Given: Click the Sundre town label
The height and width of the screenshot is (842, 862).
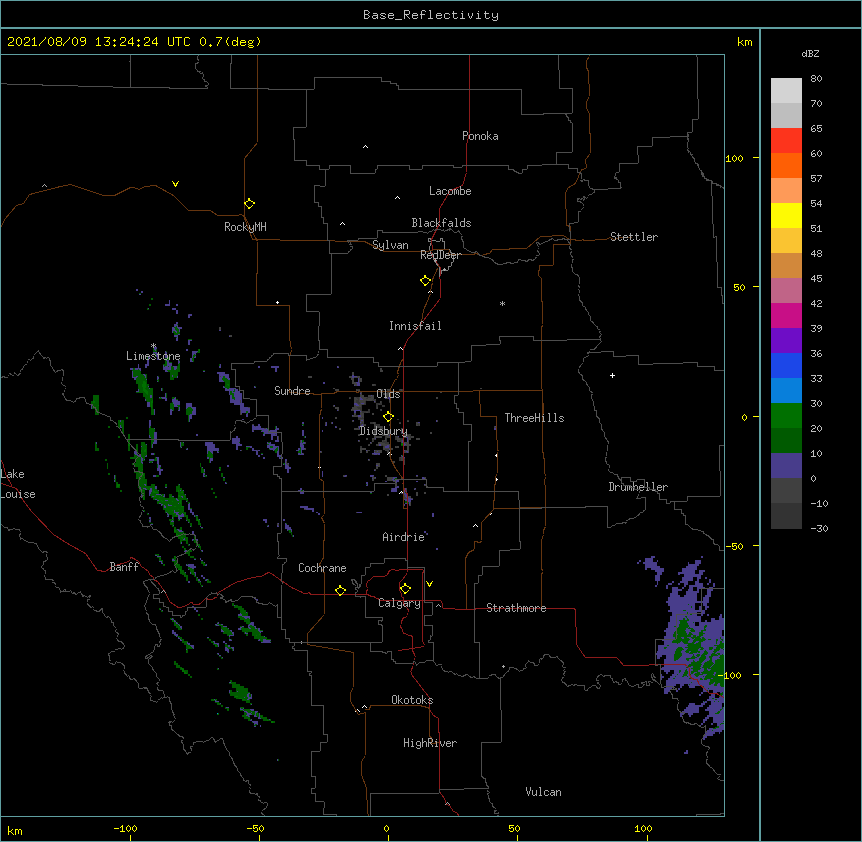Looking at the screenshot, I should click(x=292, y=391).
